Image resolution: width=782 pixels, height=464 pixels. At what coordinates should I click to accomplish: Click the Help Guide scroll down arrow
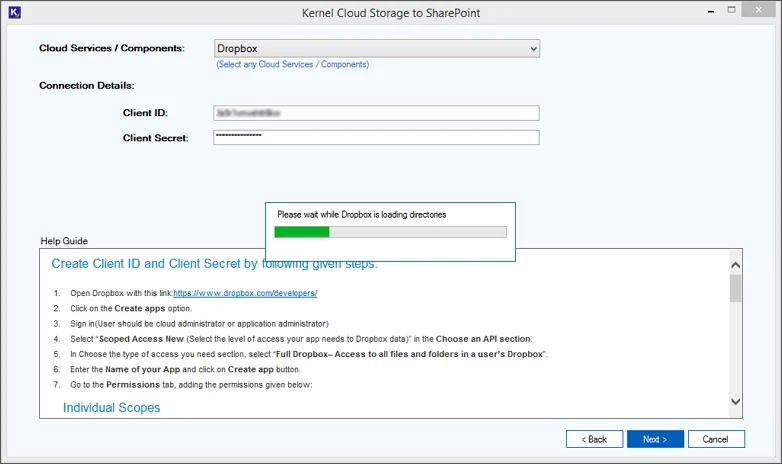click(x=735, y=401)
